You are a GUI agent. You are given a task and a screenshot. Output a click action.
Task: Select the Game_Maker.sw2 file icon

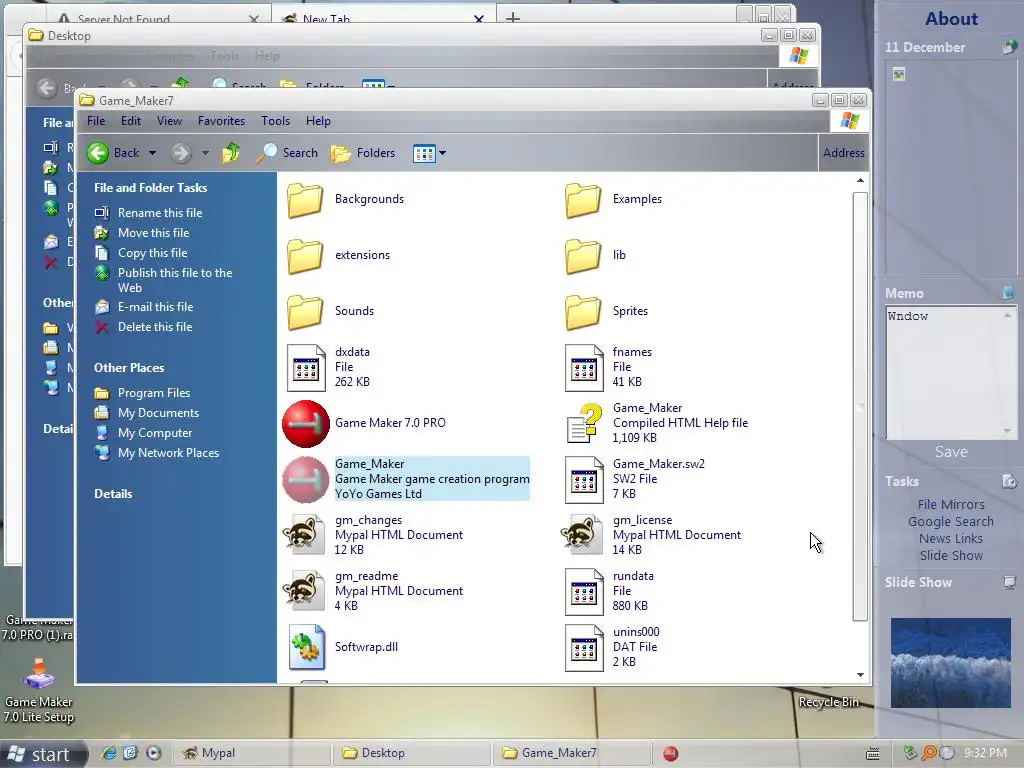point(584,480)
